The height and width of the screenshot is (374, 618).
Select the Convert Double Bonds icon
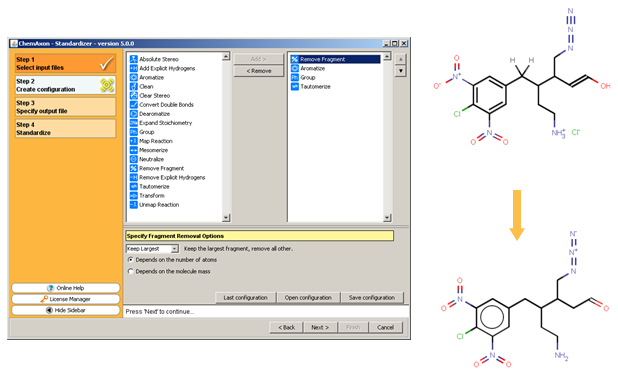pos(134,104)
